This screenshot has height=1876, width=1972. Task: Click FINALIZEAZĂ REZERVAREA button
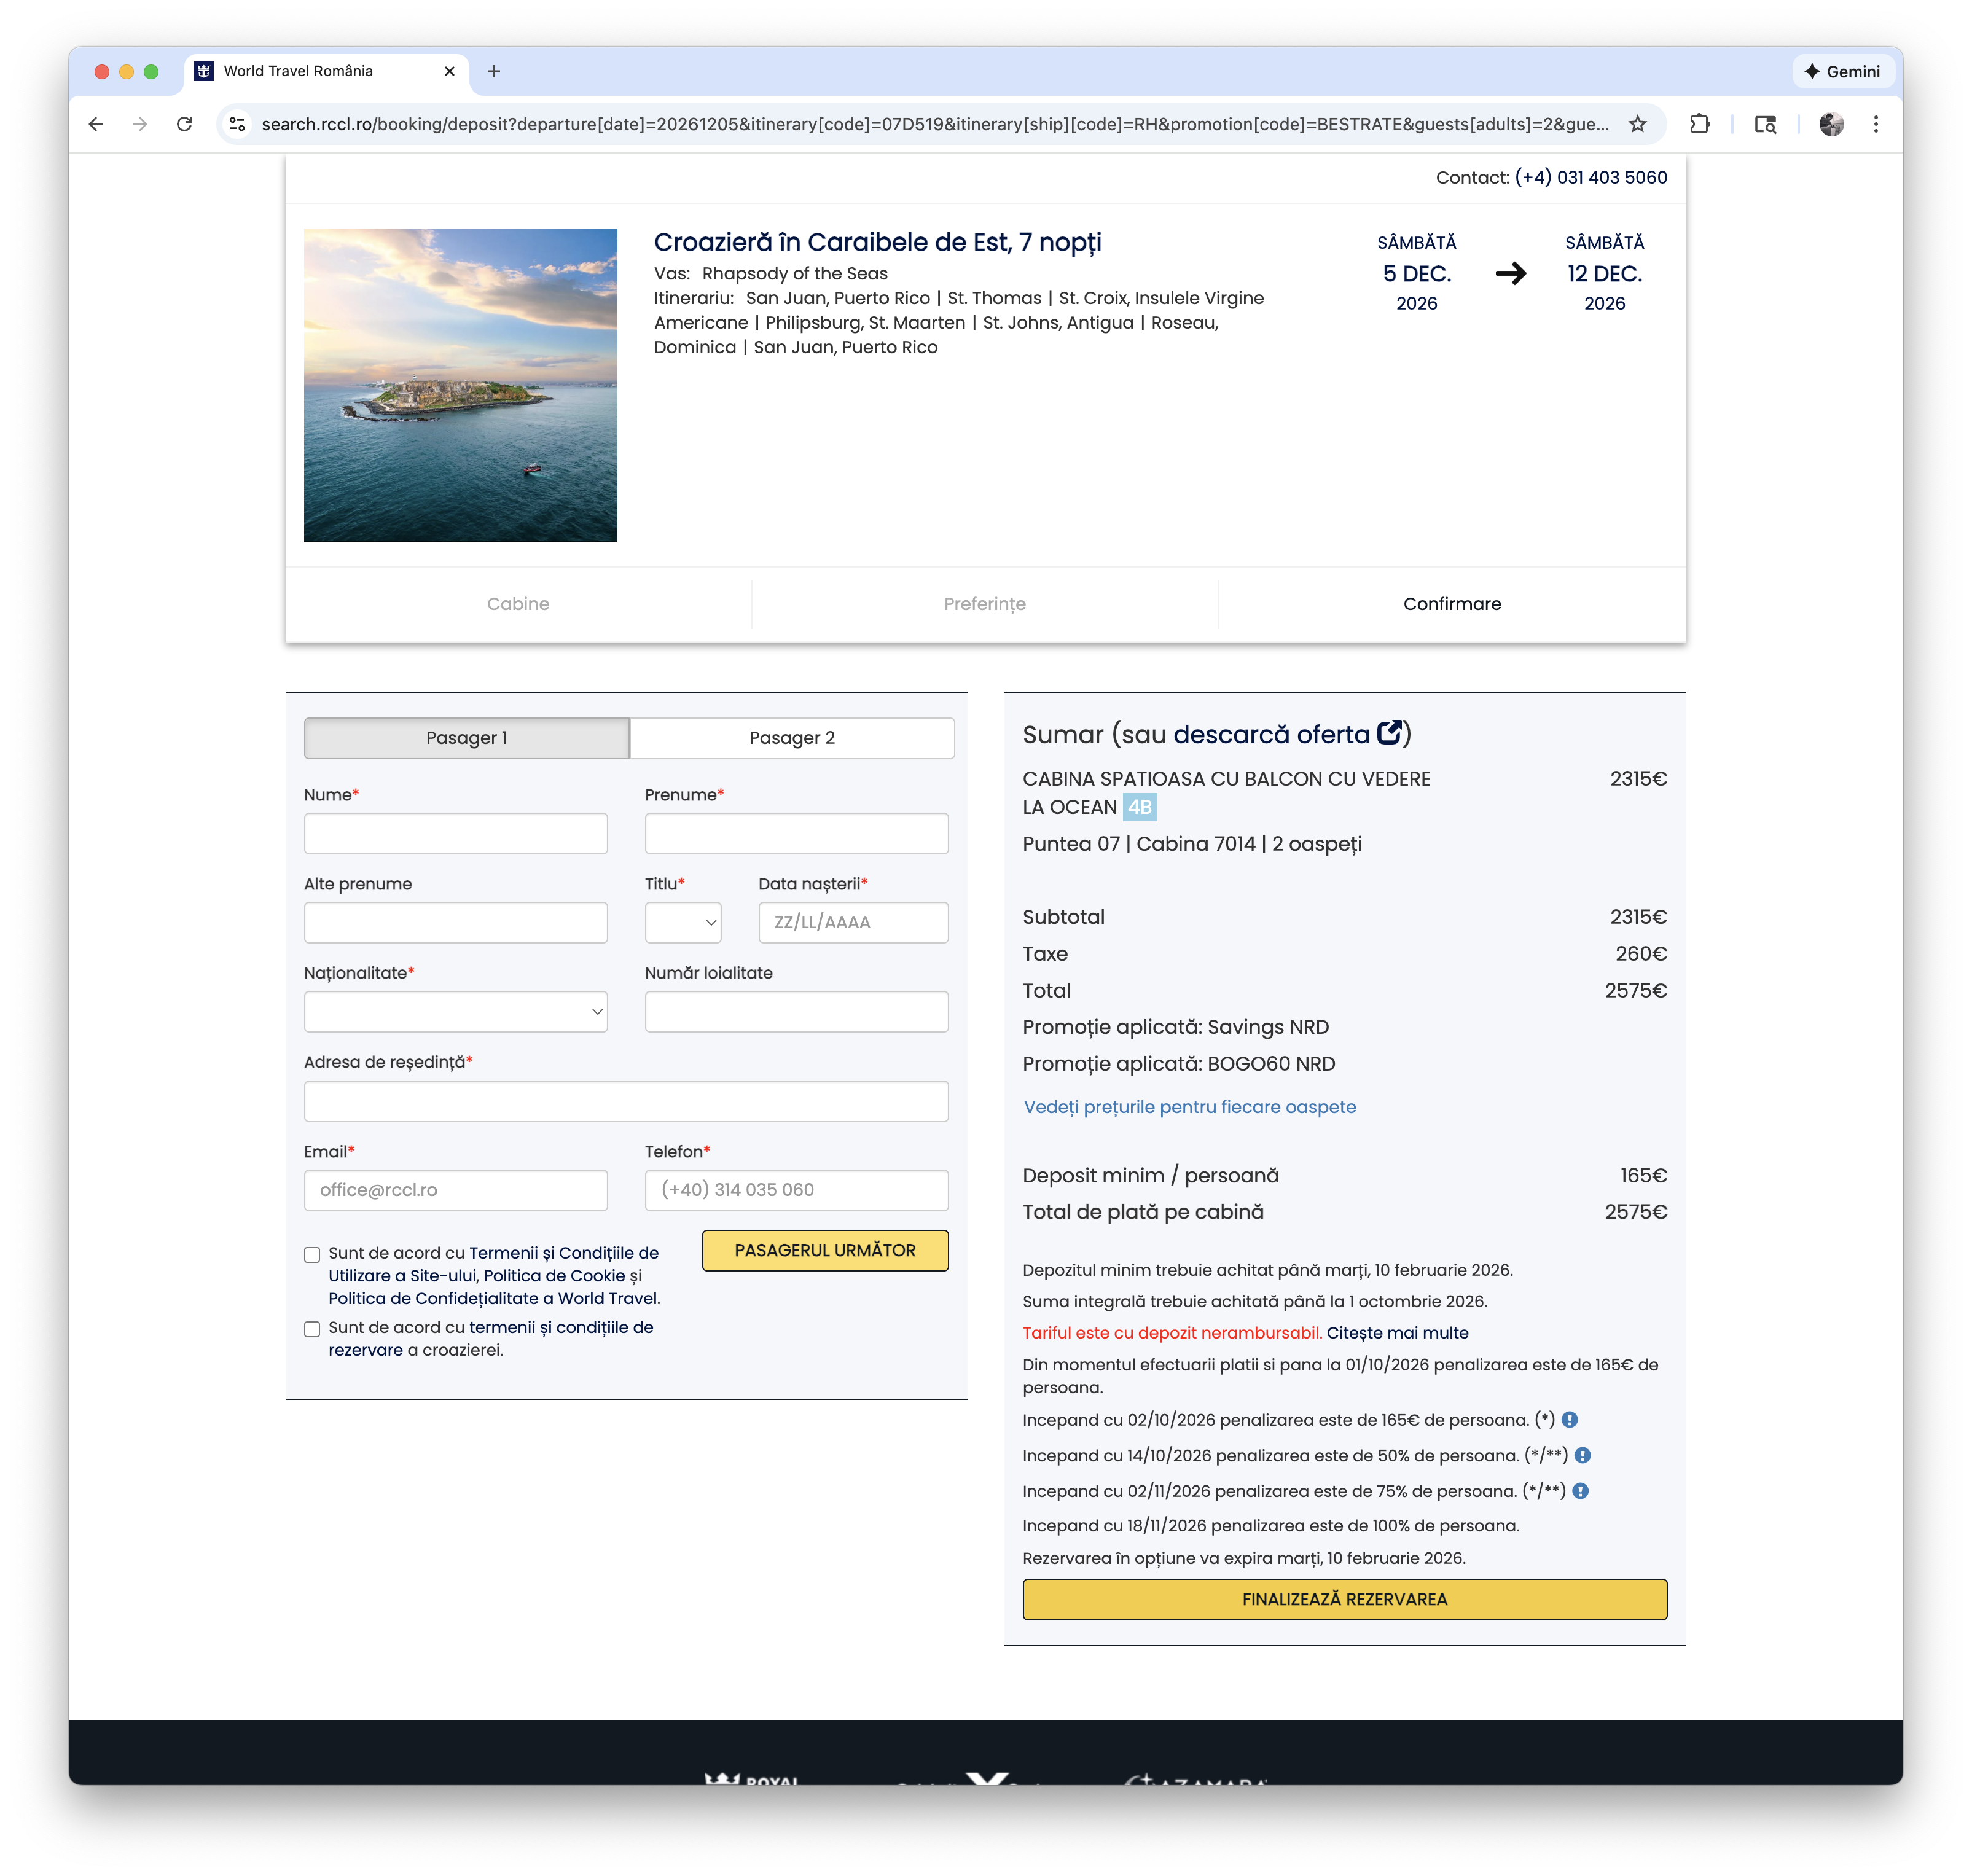(1344, 1599)
